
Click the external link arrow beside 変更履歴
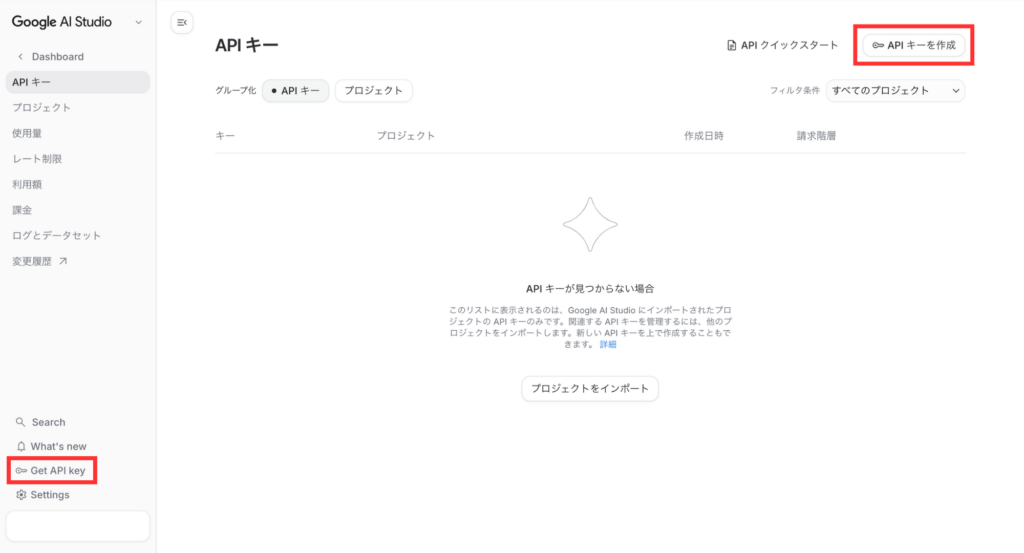[63, 261]
